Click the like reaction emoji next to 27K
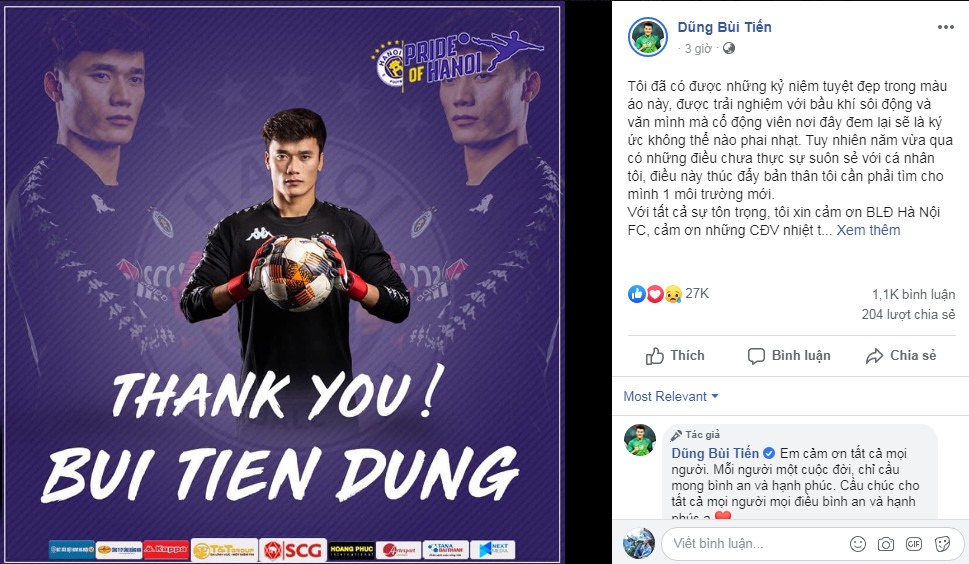The height and width of the screenshot is (564, 969). pyautogui.click(x=636, y=294)
